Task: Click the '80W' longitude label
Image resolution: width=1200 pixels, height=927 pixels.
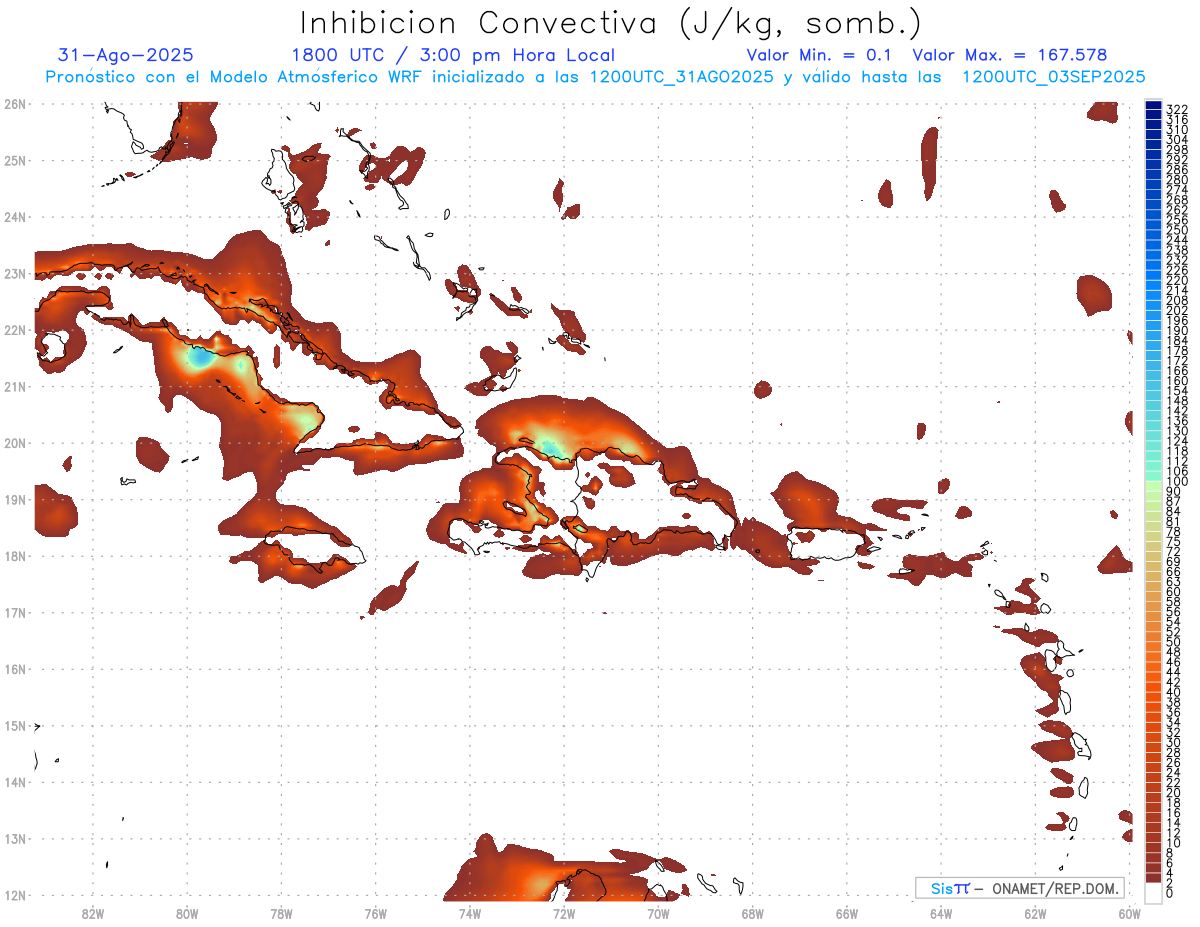Action: coord(186,913)
